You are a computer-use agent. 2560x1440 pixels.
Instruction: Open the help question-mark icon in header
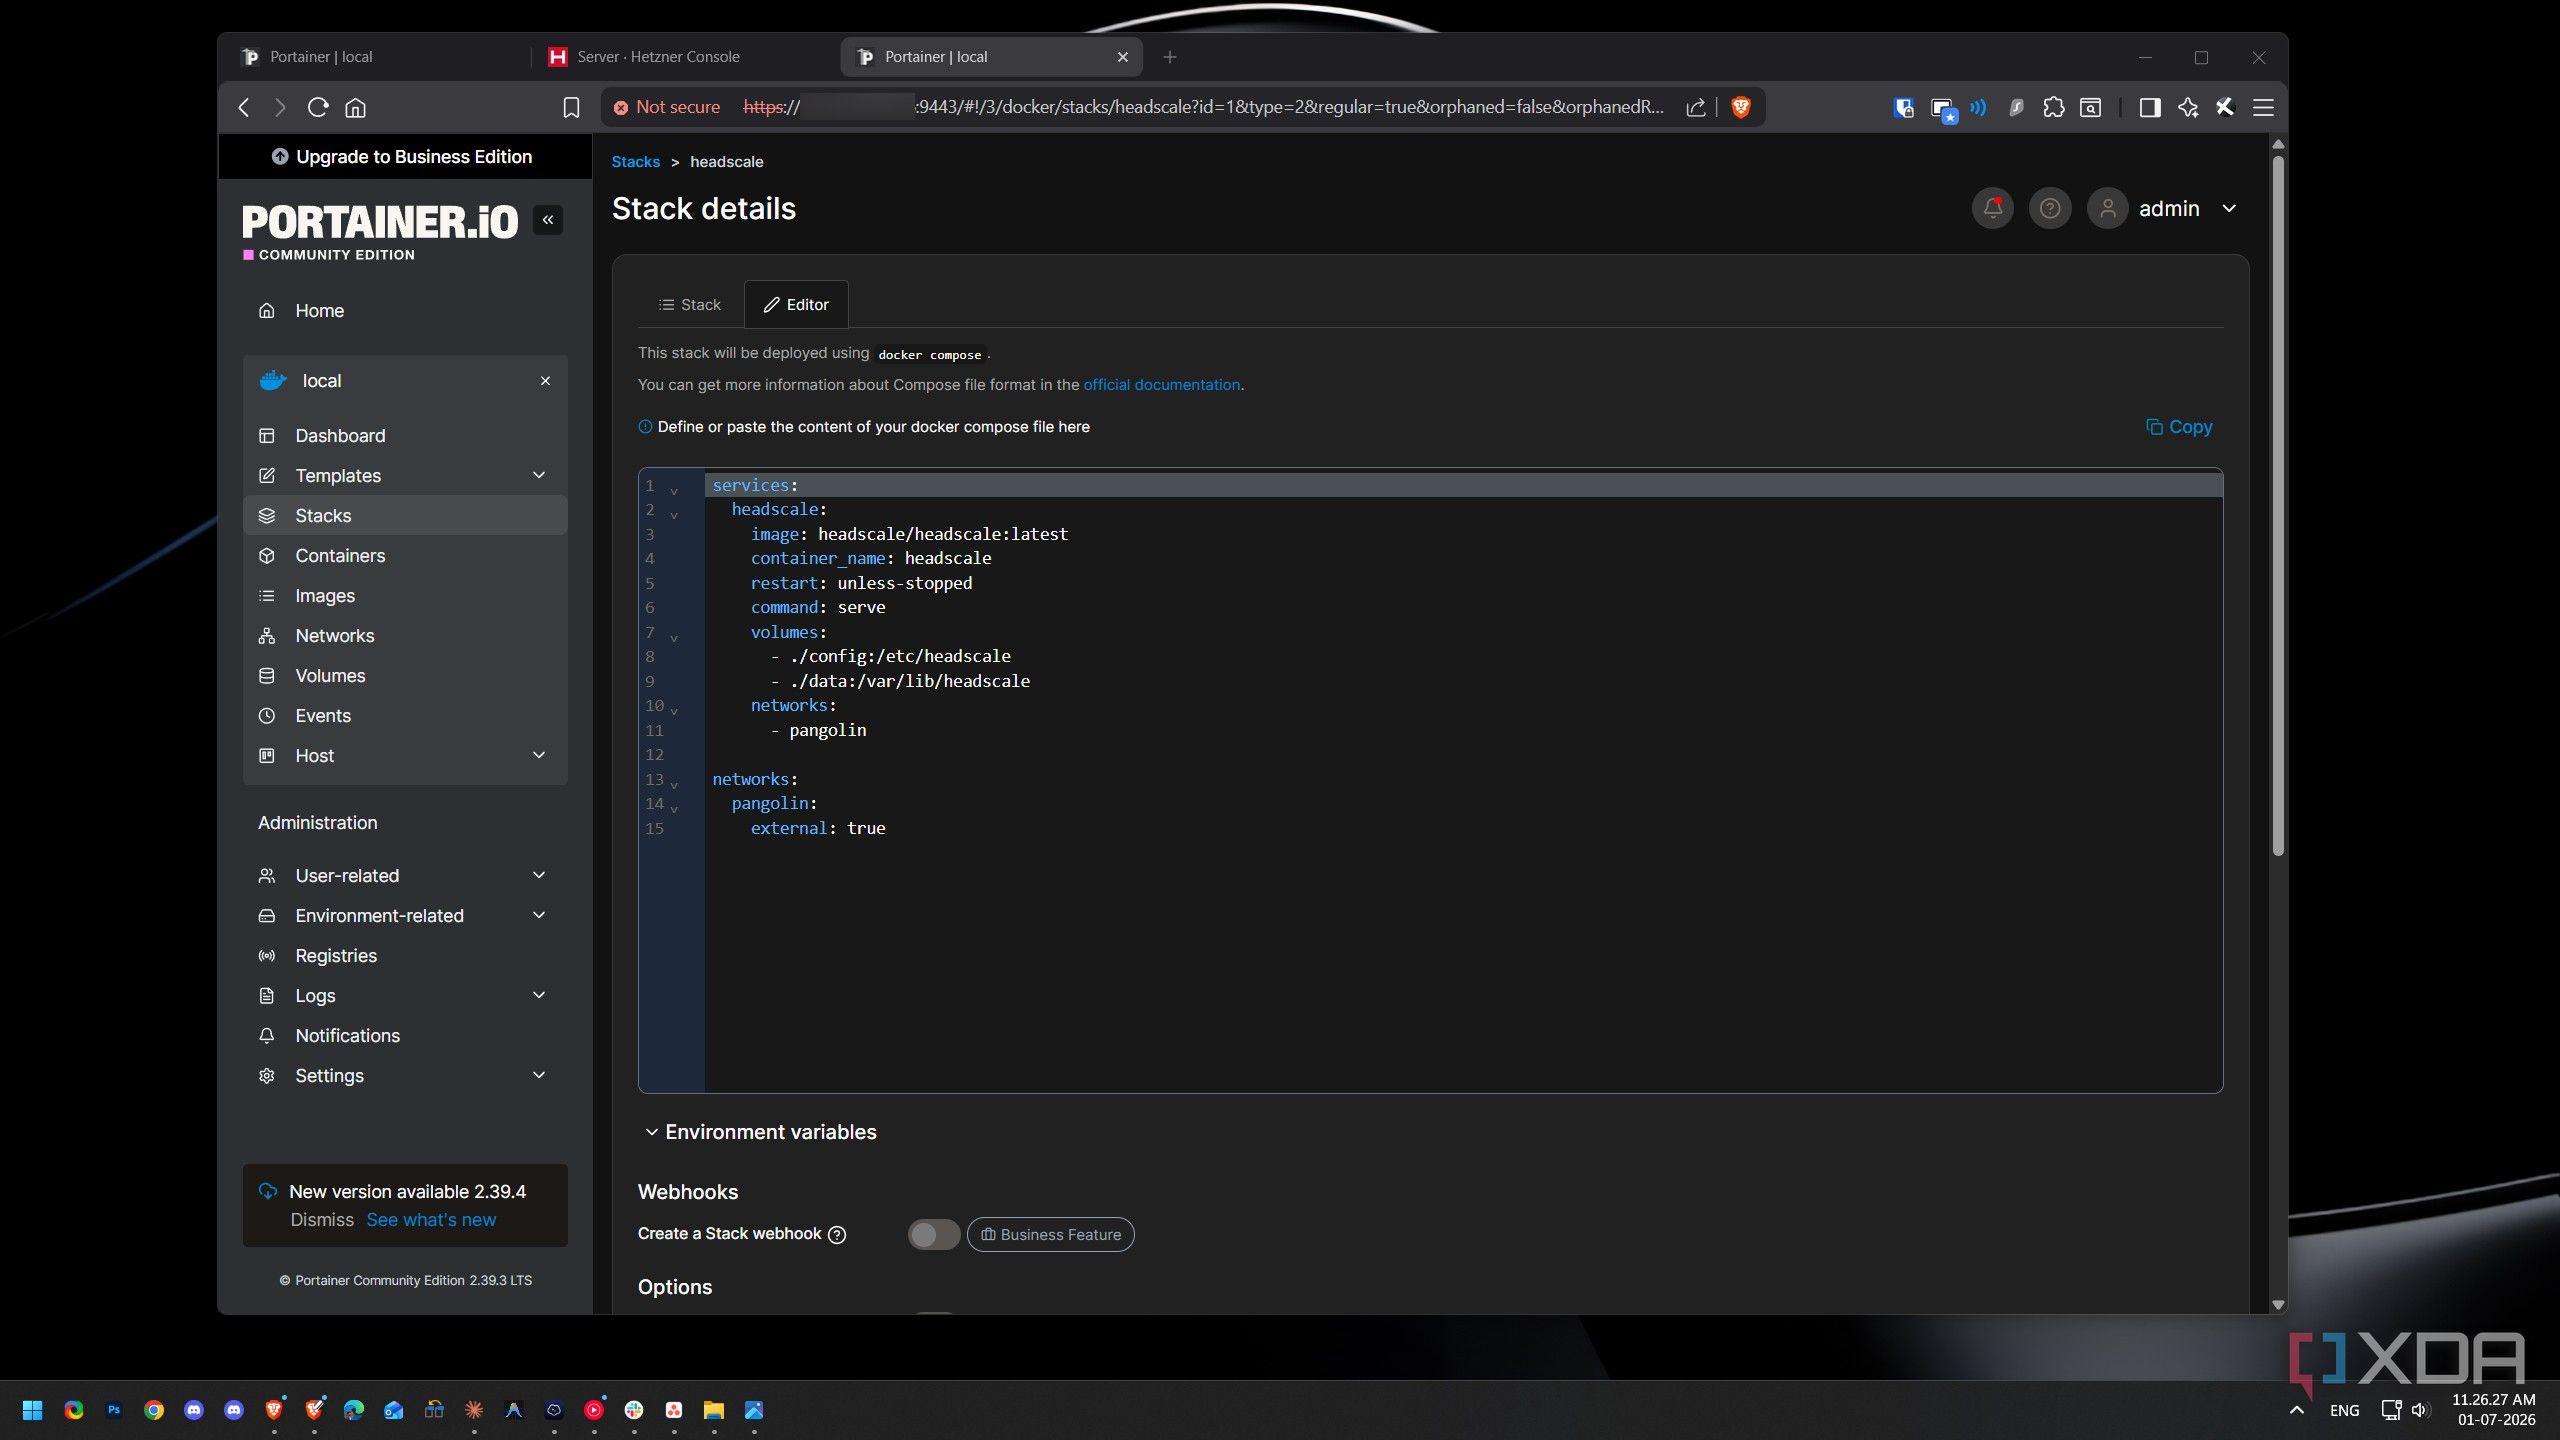pos(2049,208)
